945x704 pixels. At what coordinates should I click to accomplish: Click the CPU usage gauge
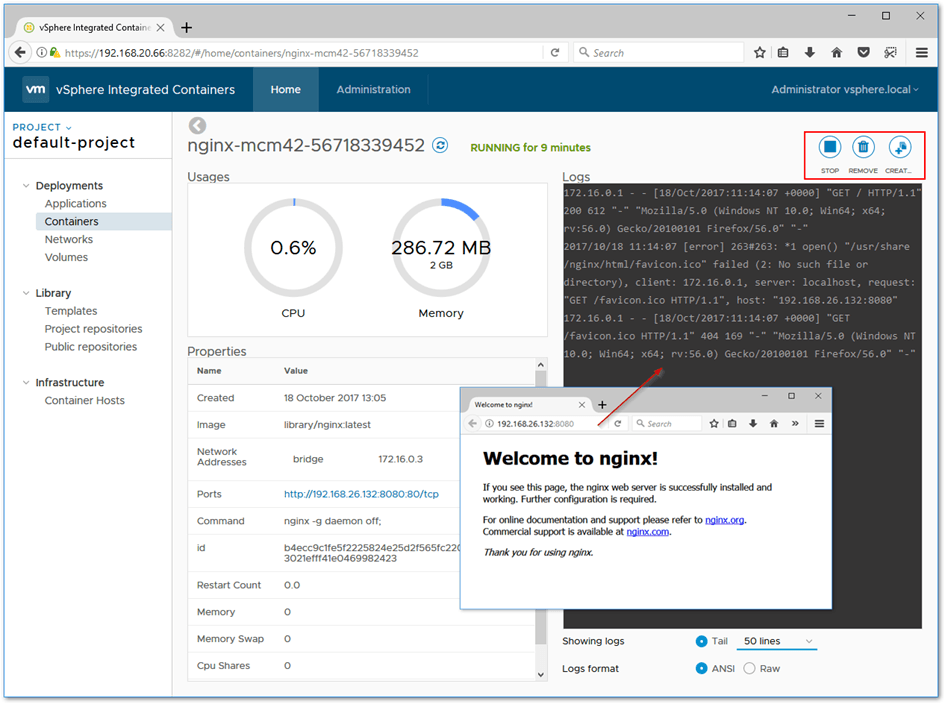294,248
